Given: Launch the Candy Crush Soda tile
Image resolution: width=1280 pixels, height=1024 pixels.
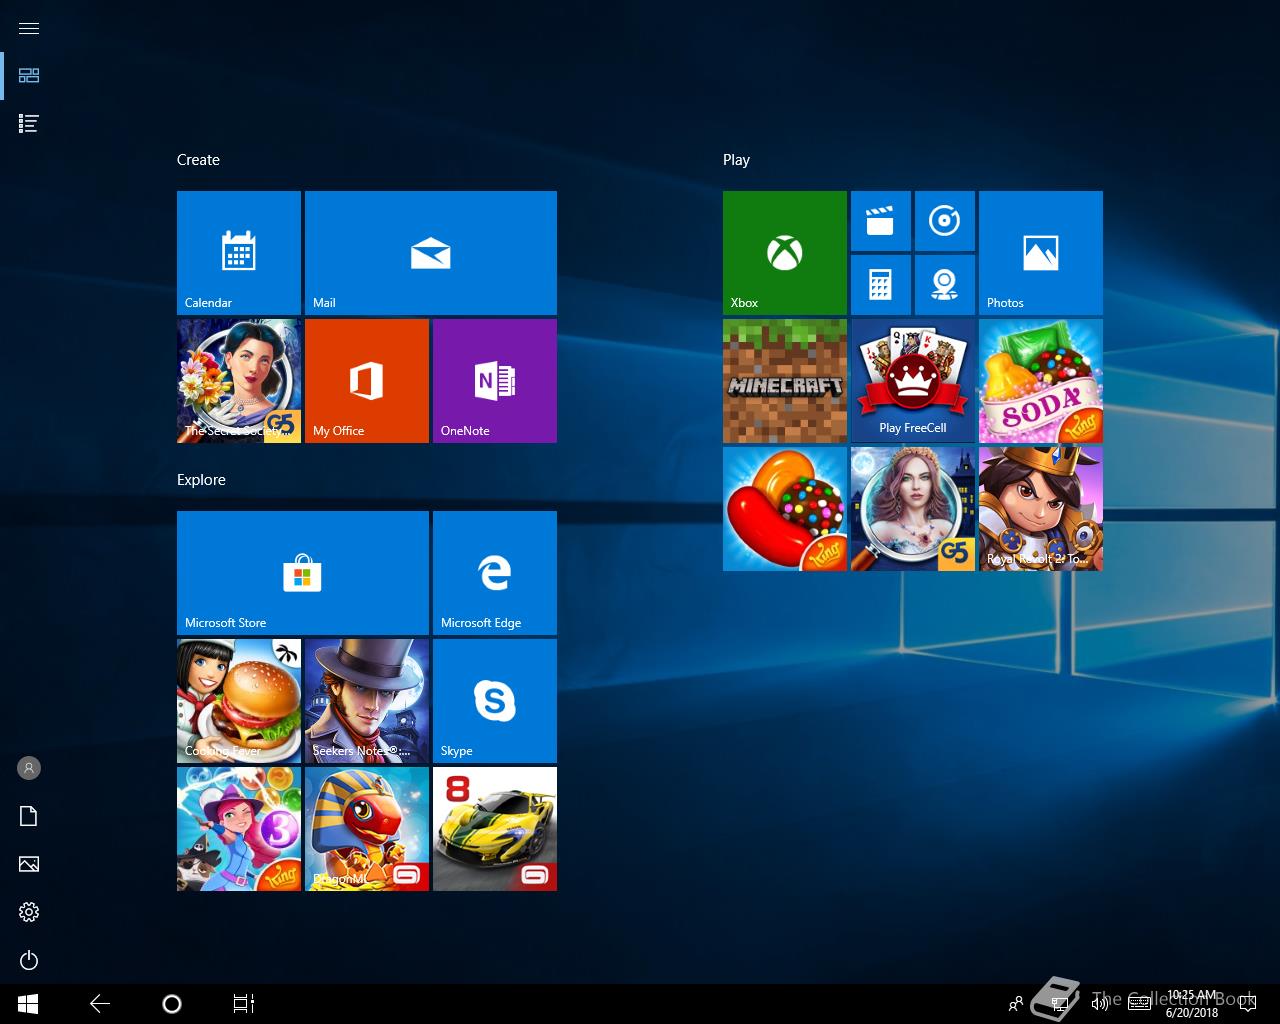Looking at the screenshot, I should coord(1041,381).
